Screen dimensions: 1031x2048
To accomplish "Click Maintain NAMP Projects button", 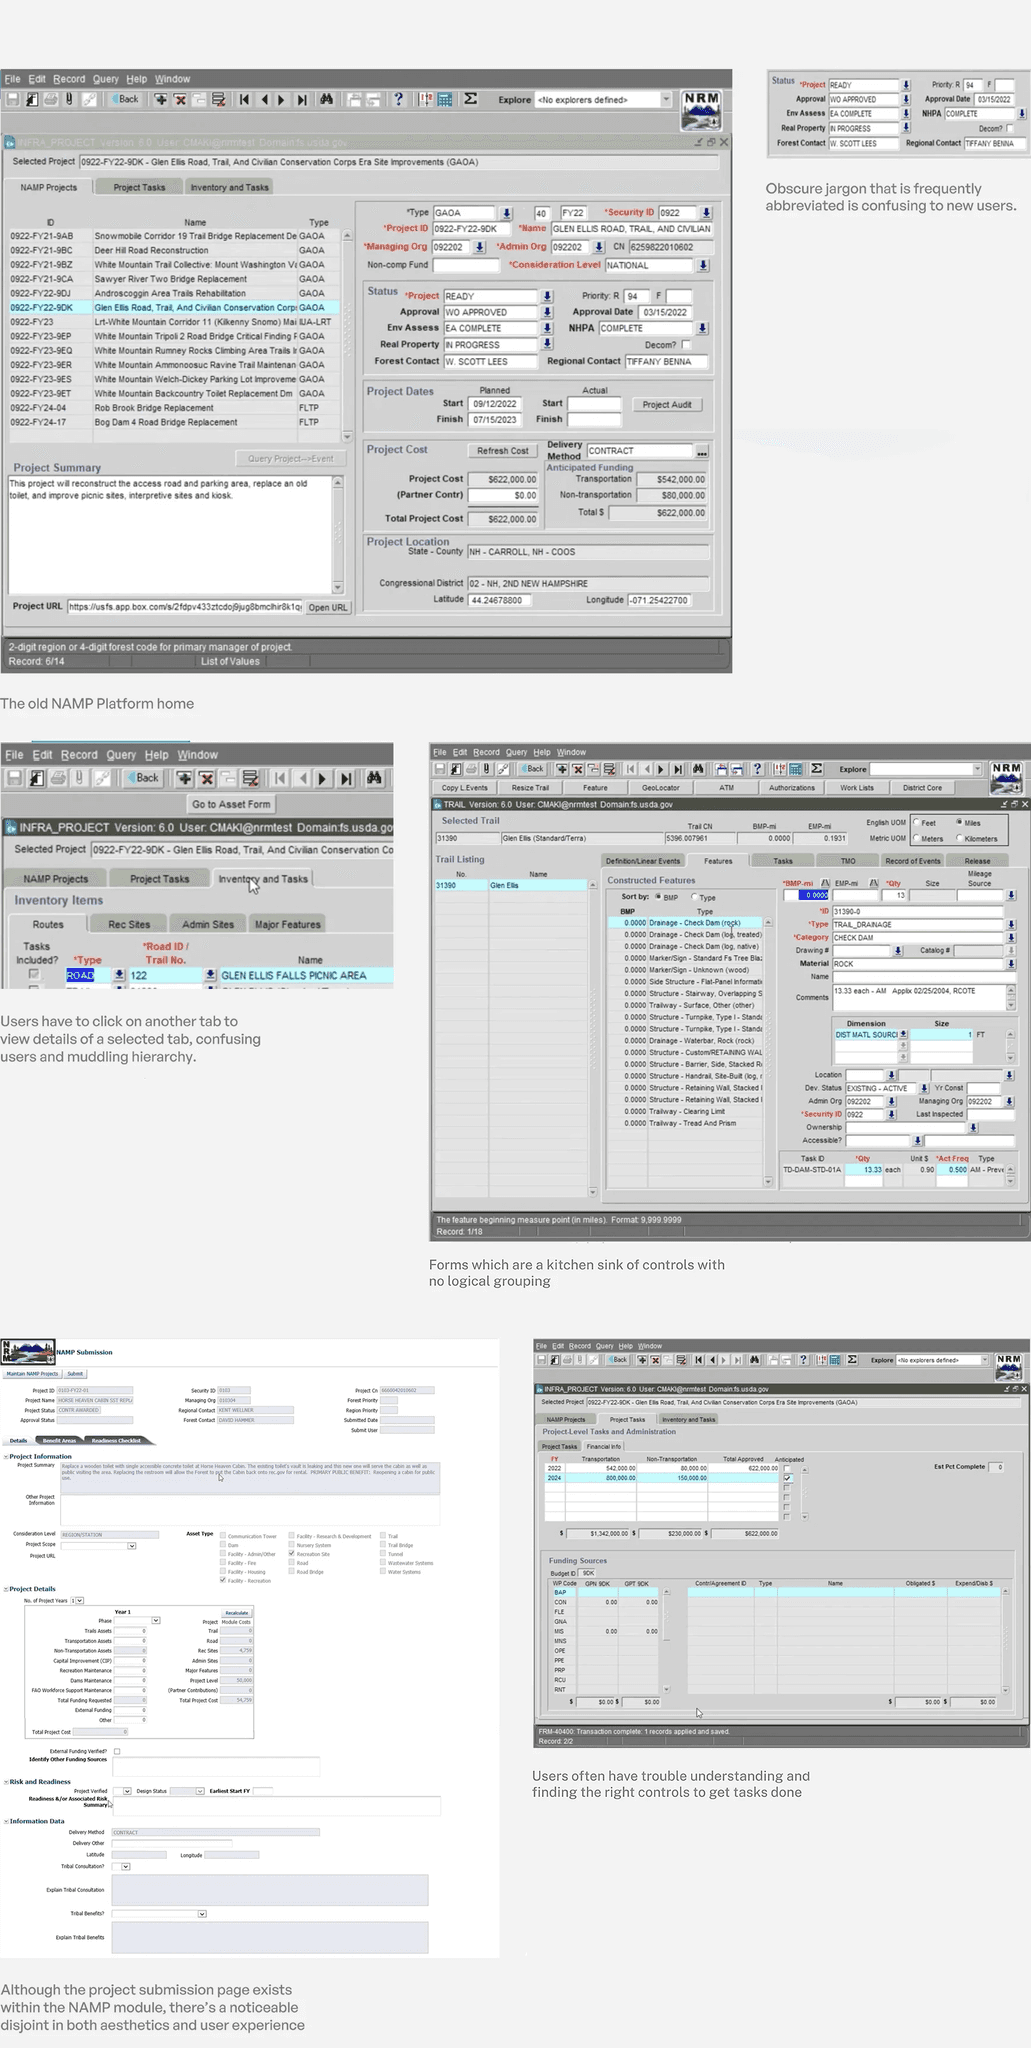I will pyautogui.click(x=32, y=1374).
